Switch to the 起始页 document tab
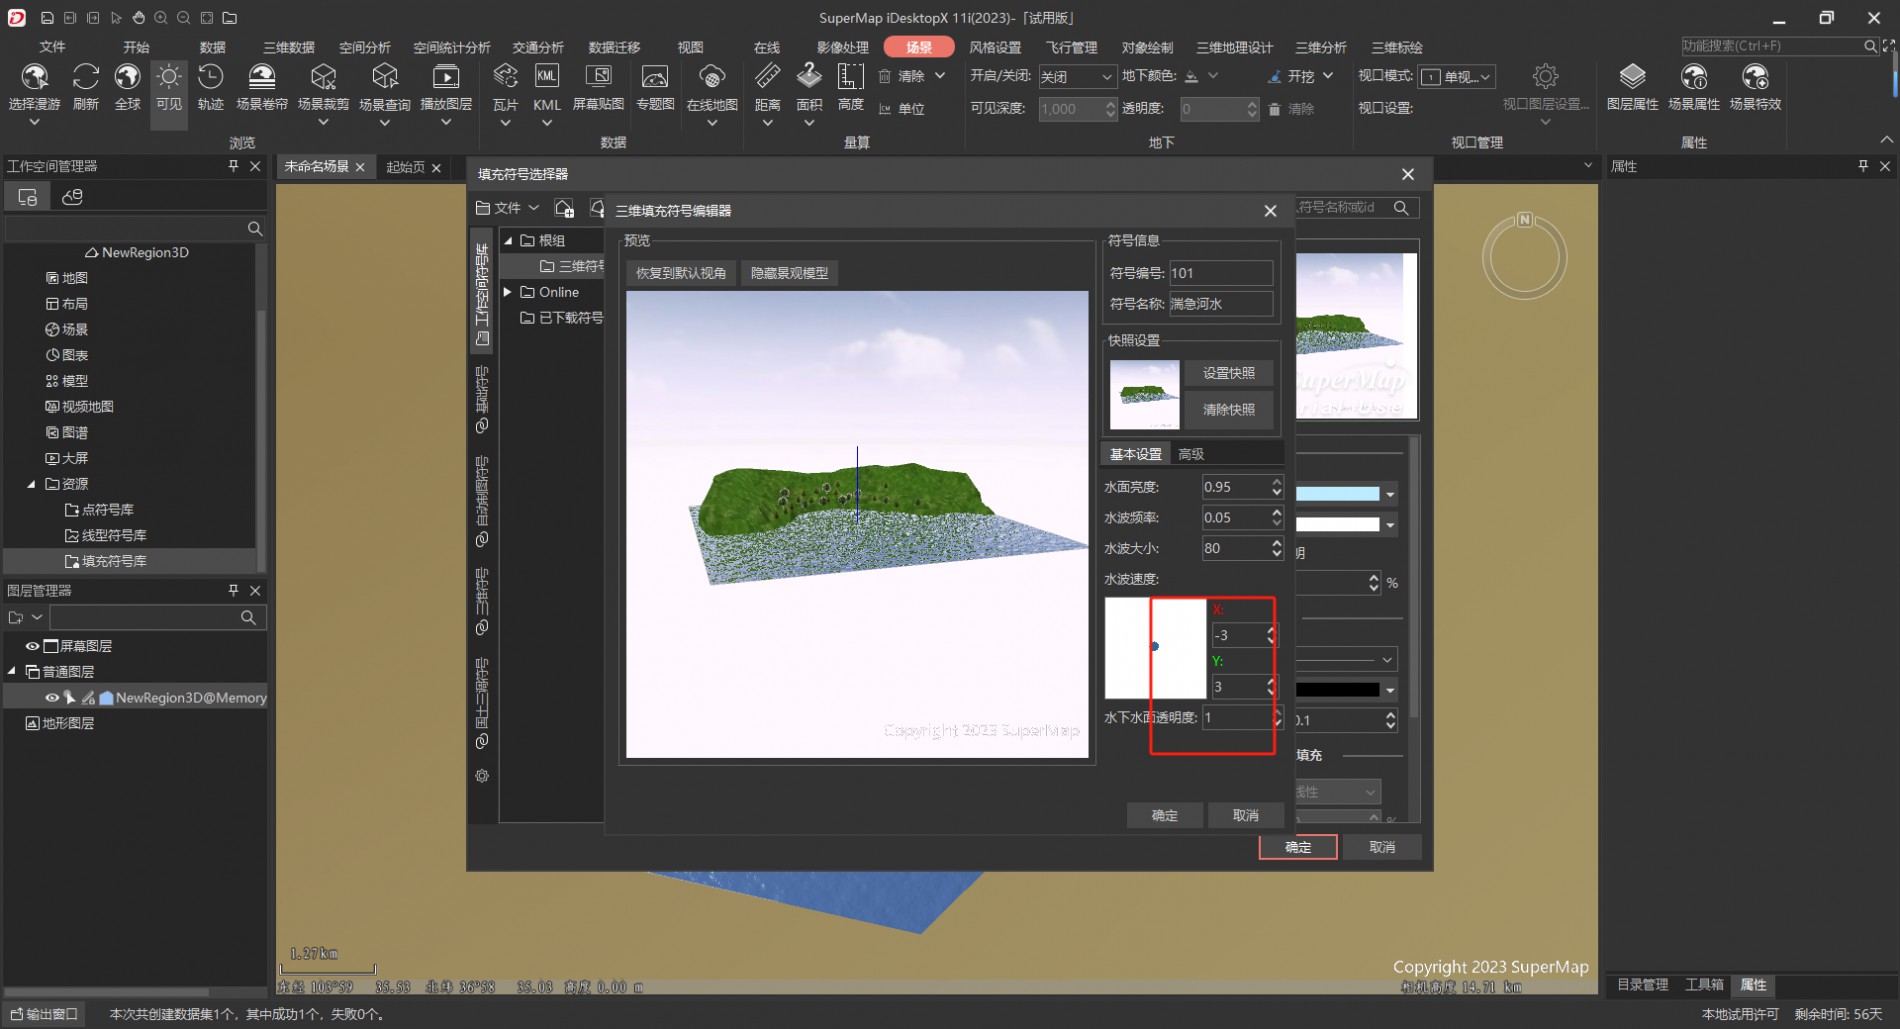Viewport: 1900px width, 1029px height. [x=405, y=167]
